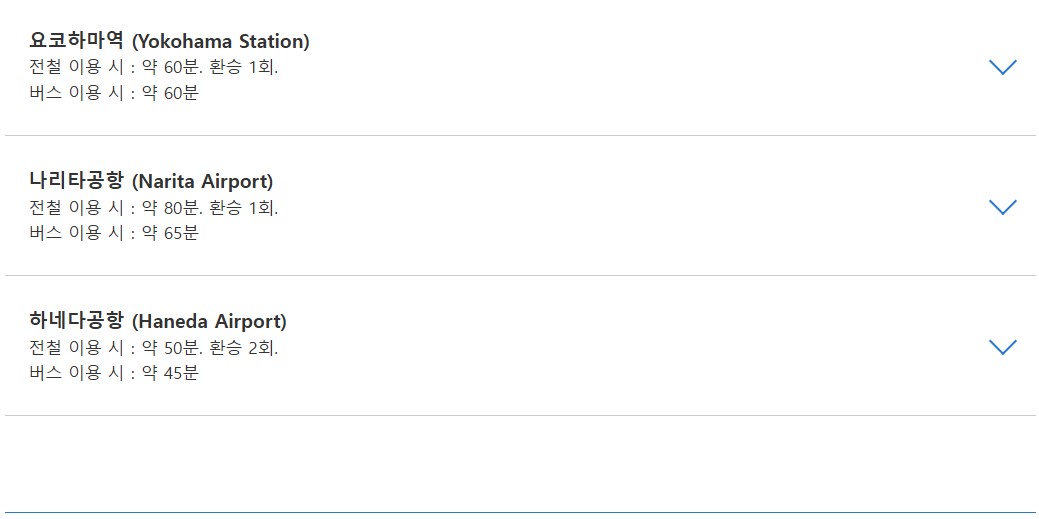Click divider between Narita and Haneda rows
The height and width of the screenshot is (519, 1039).
pyautogui.click(x=520, y=275)
